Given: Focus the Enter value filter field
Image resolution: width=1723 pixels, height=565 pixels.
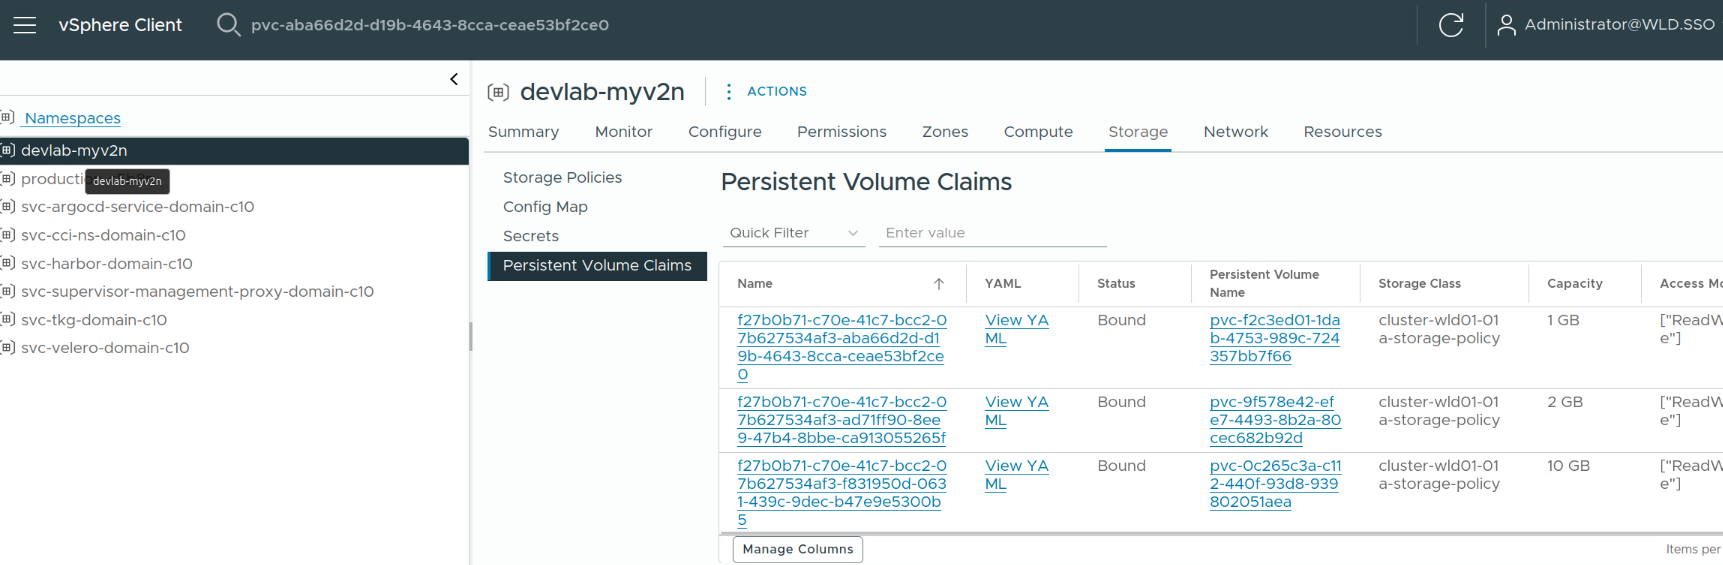Looking at the screenshot, I should [x=992, y=233].
